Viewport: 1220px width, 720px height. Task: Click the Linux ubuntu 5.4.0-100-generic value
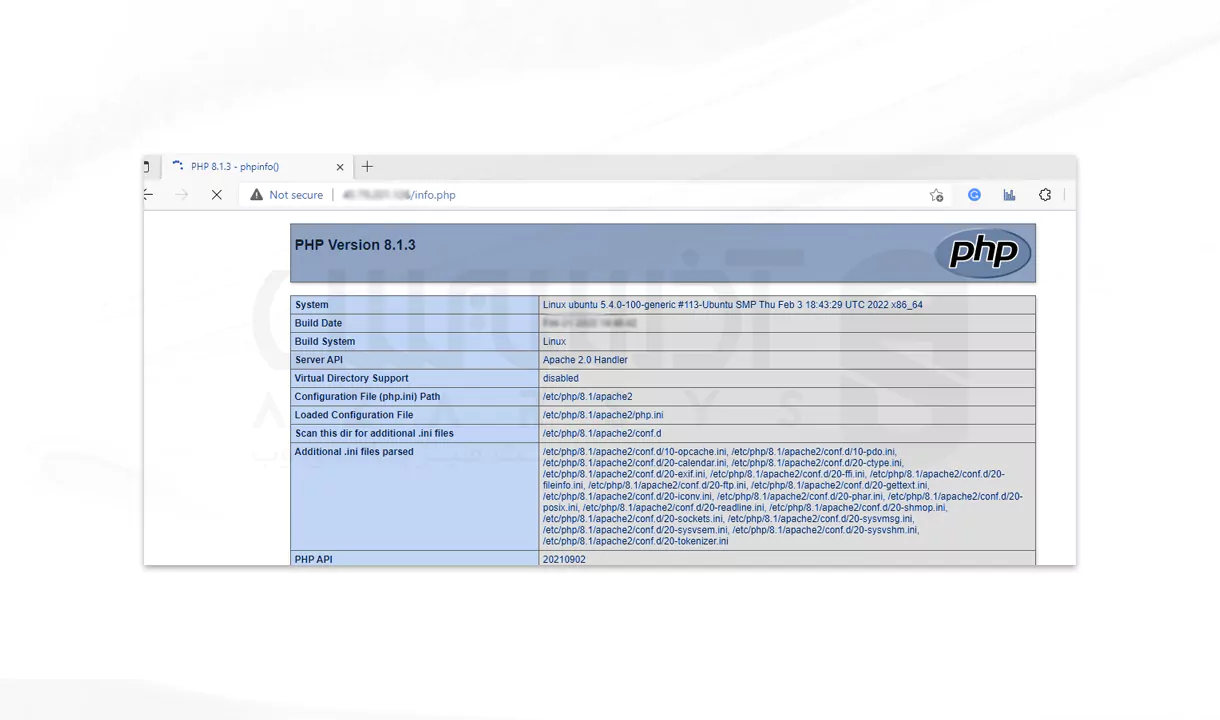733,305
